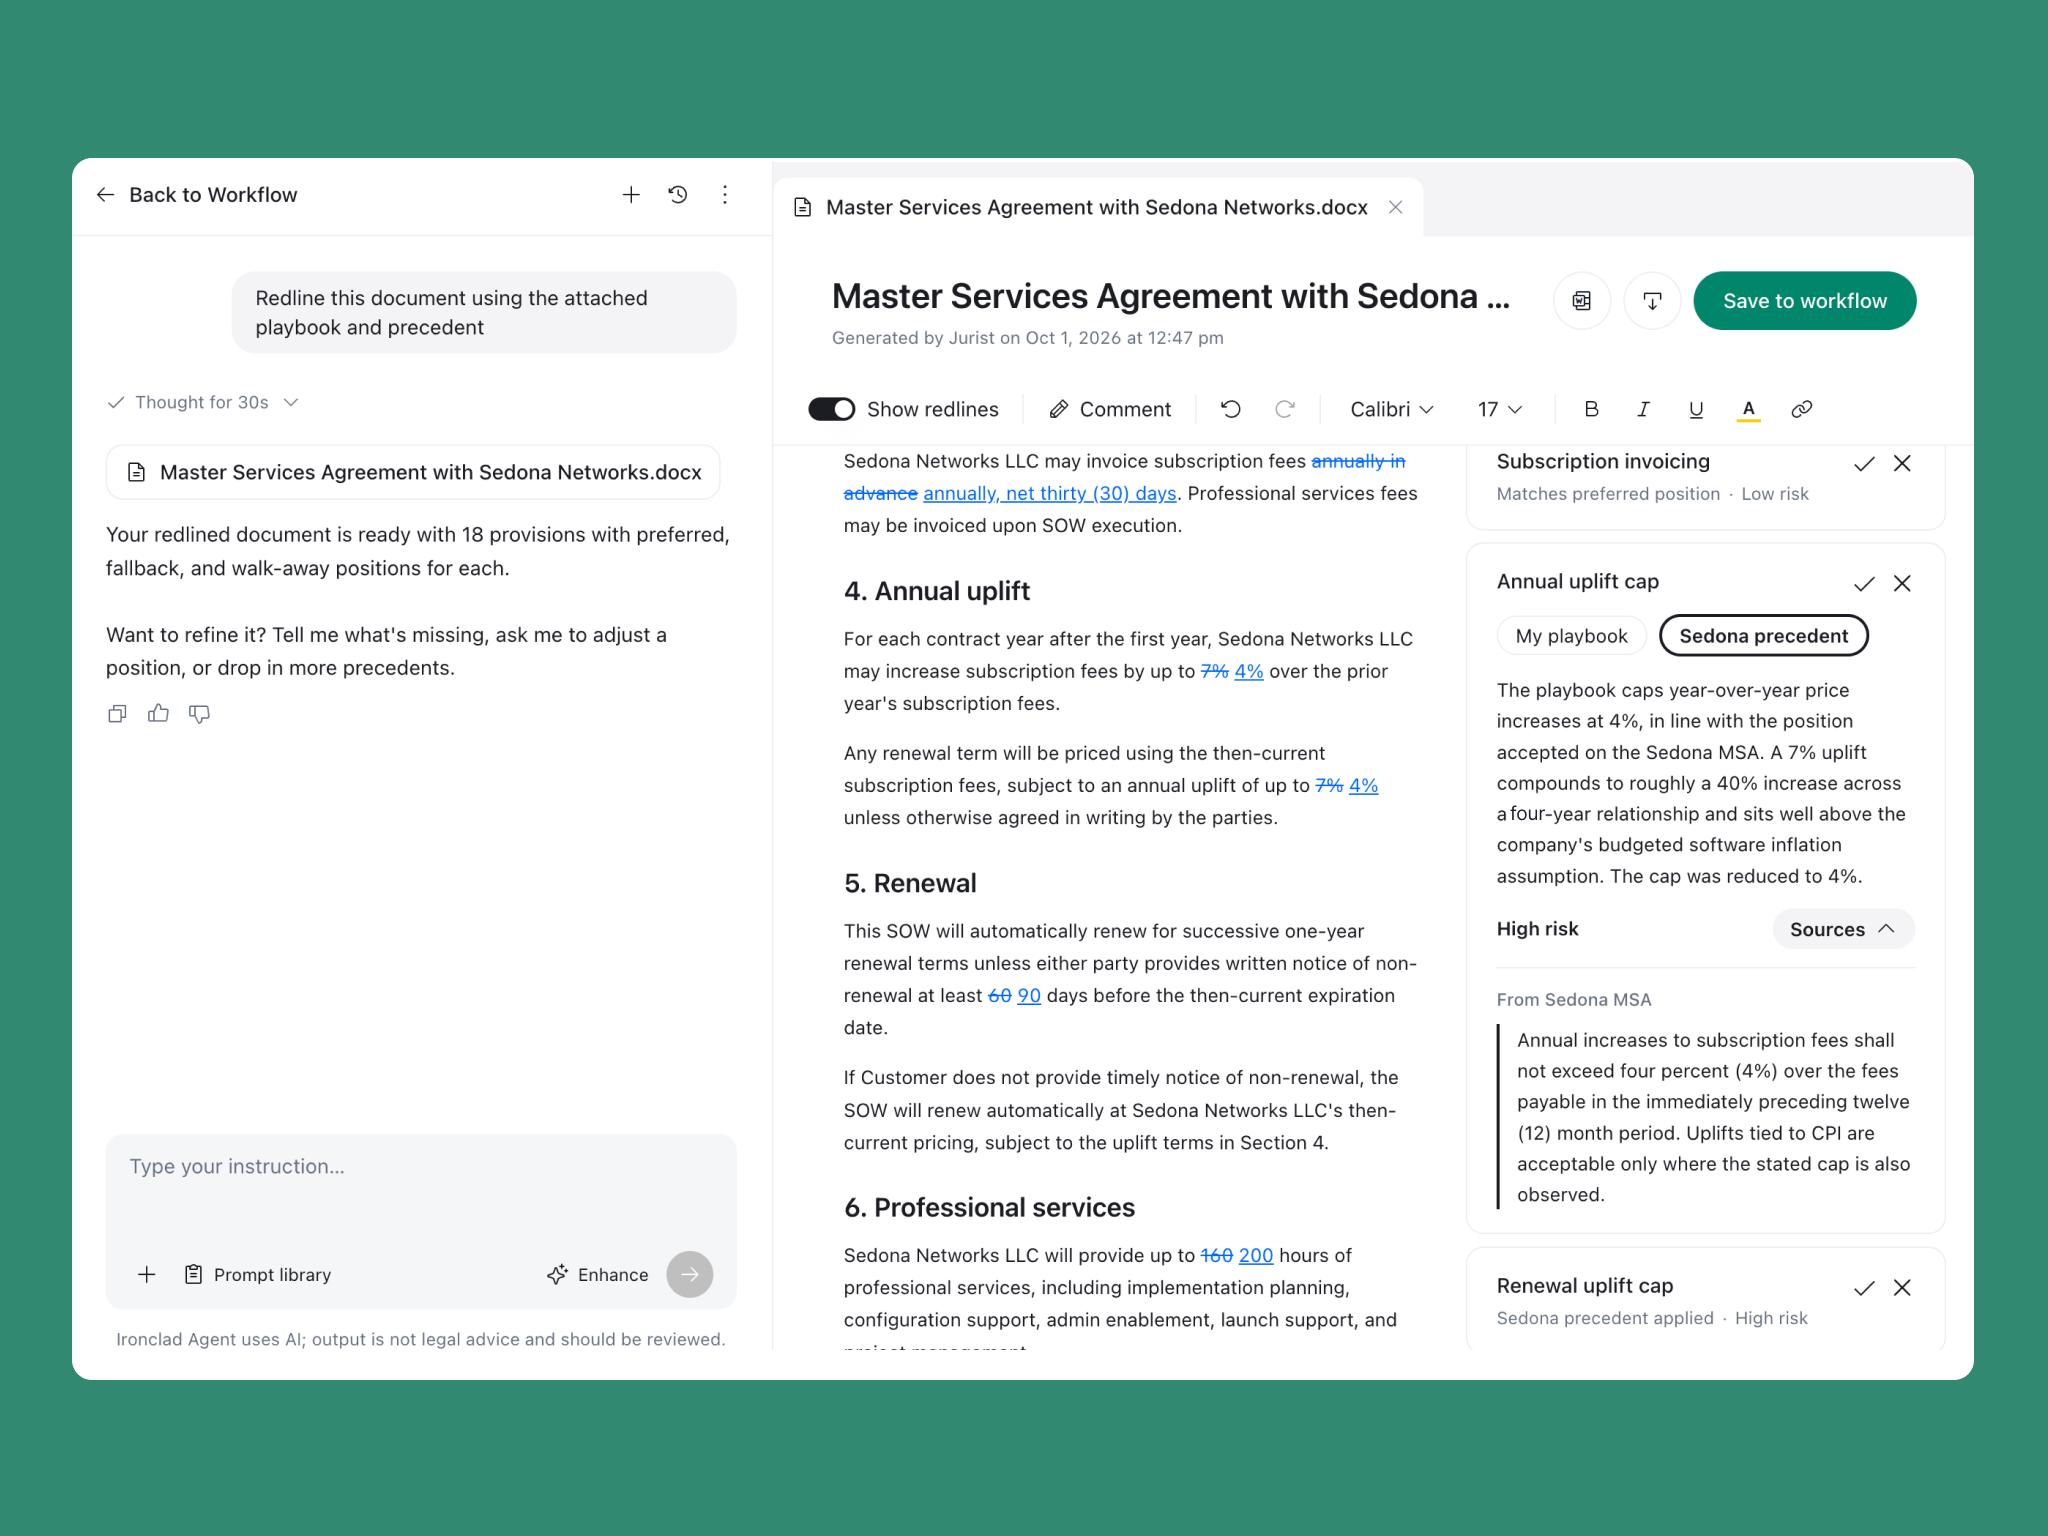The height and width of the screenshot is (1536, 2048).
Task: Open the font size 17 dropdown
Action: pos(1500,409)
